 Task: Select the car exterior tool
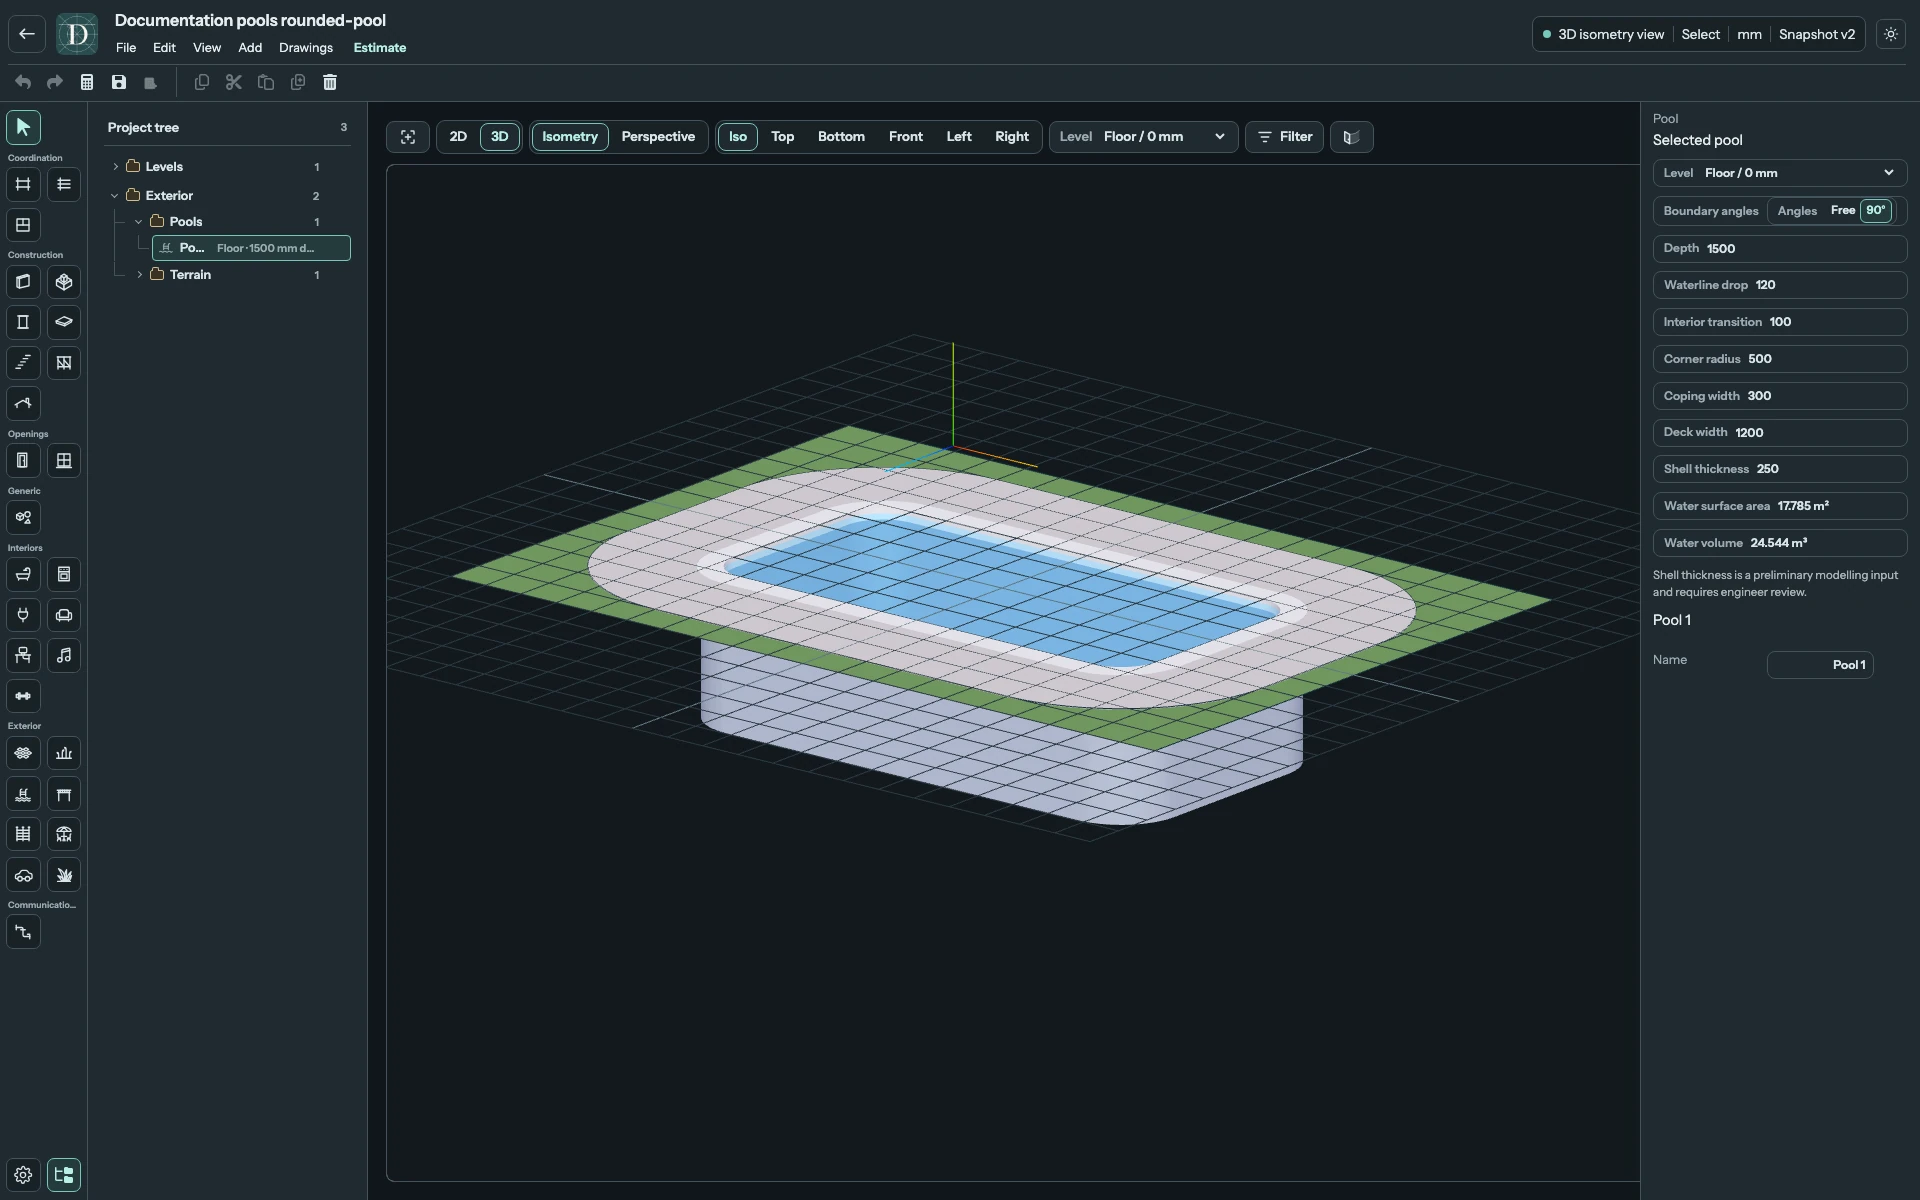(23, 875)
